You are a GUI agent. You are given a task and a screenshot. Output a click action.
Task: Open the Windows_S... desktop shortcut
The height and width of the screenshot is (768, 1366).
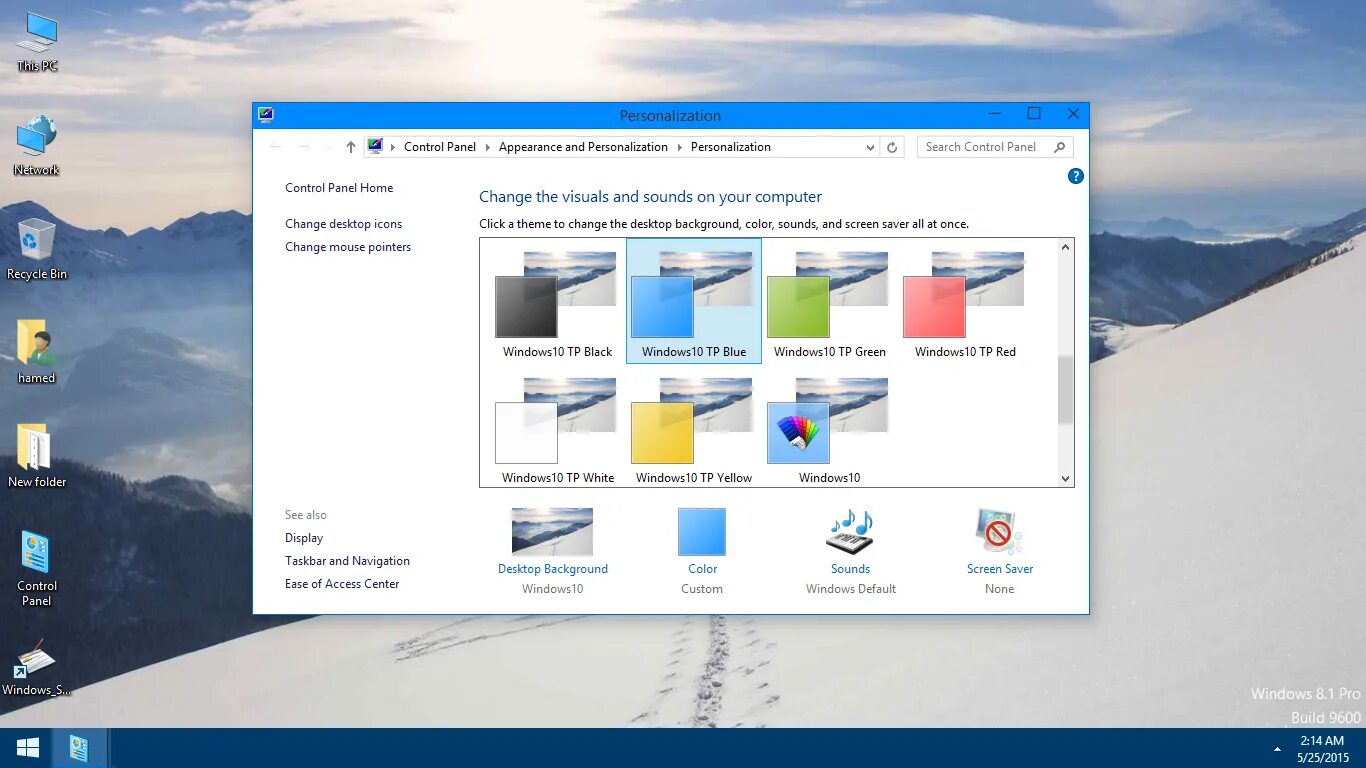36,668
